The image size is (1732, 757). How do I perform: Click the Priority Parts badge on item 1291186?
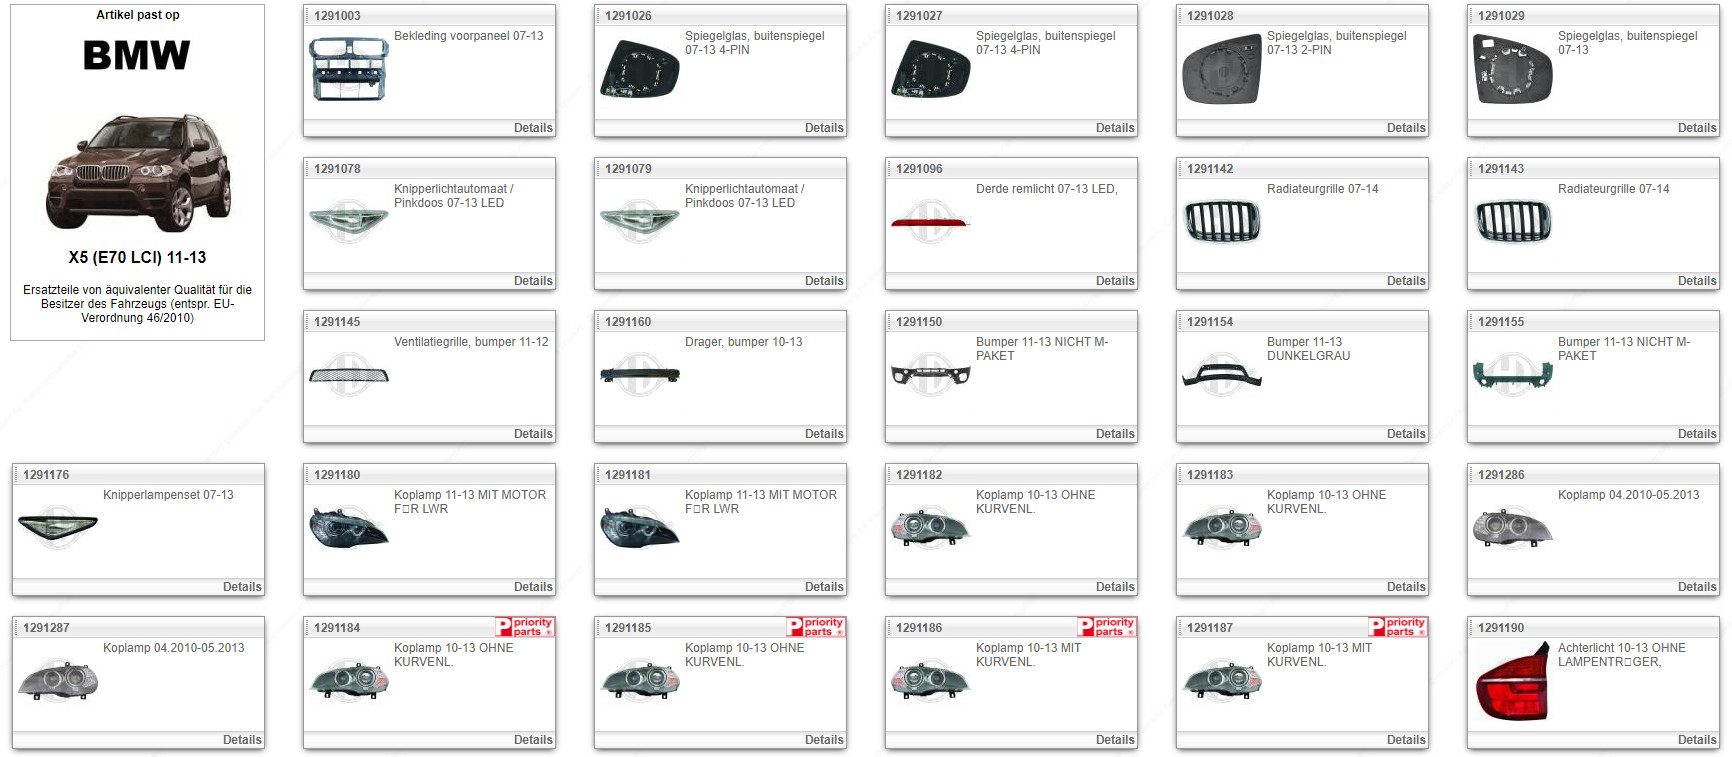click(x=1107, y=627)
